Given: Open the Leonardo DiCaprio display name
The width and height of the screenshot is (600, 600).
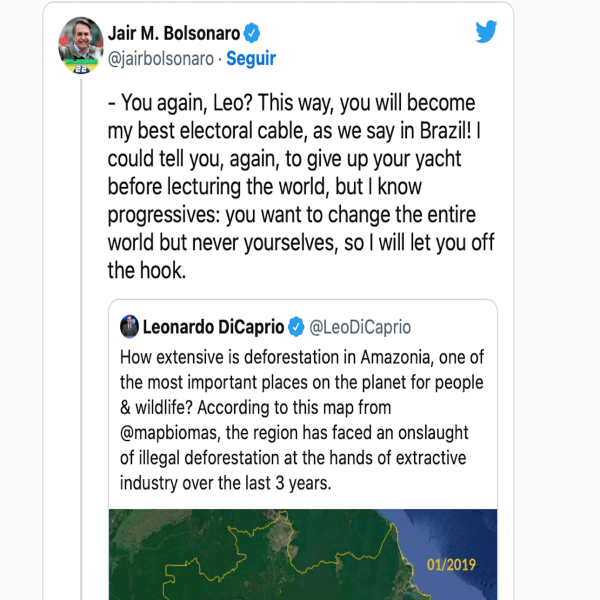Looking at the screenshot, I should 214,327.
